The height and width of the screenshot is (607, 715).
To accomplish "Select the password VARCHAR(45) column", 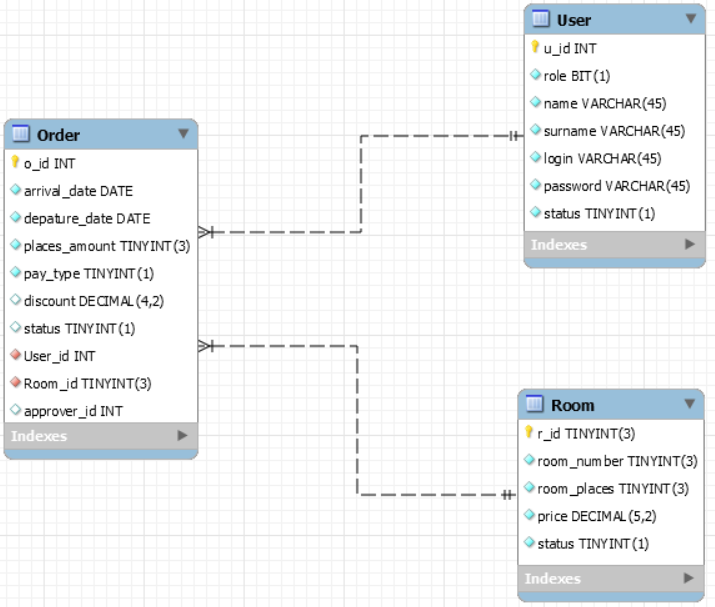I will tap(616, 186).
